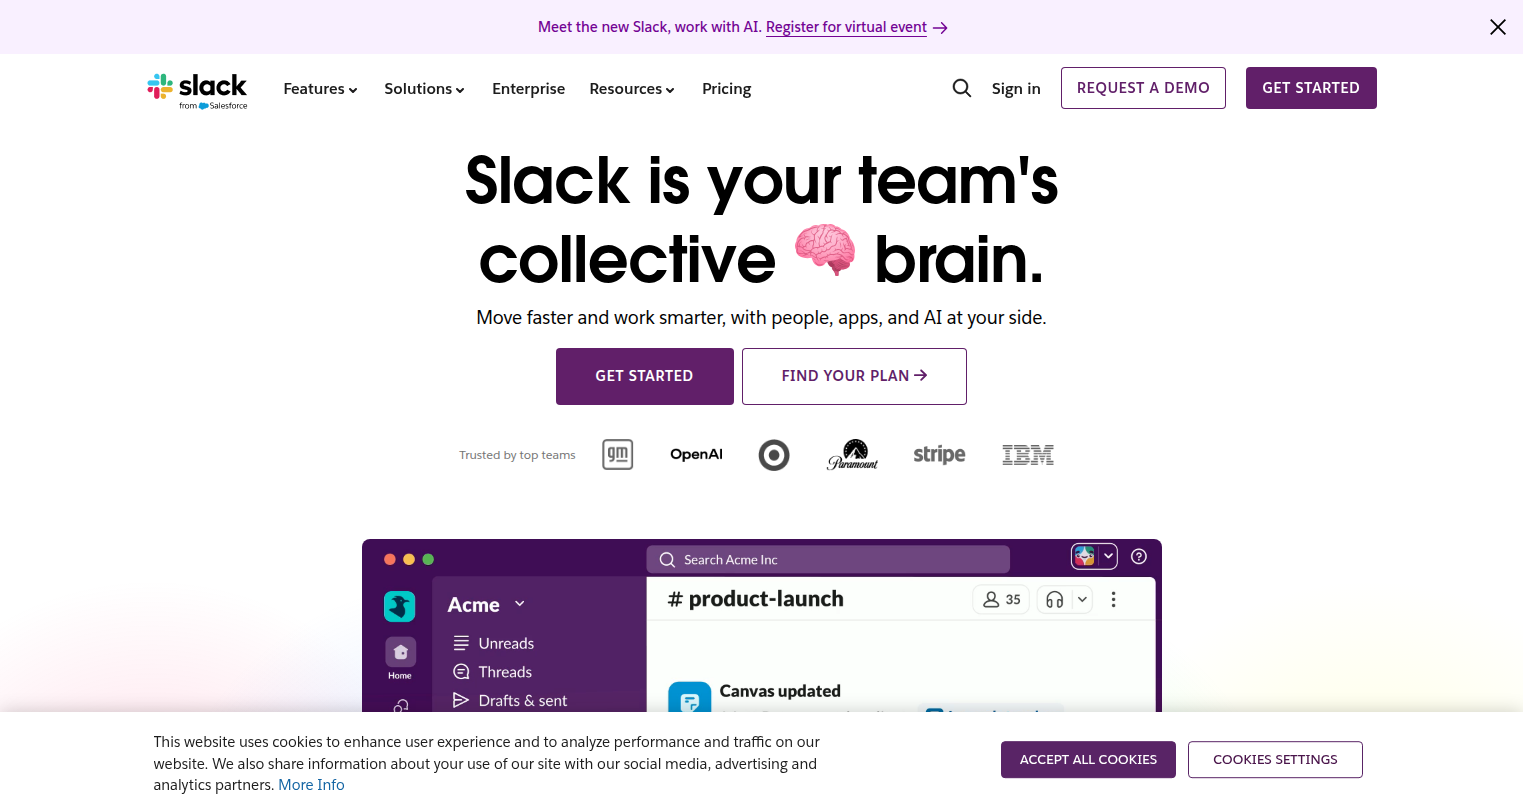This screenshot has width=1523, height=807.
Task: Open the Solutions dropdown menu
Action: point(424,88)
